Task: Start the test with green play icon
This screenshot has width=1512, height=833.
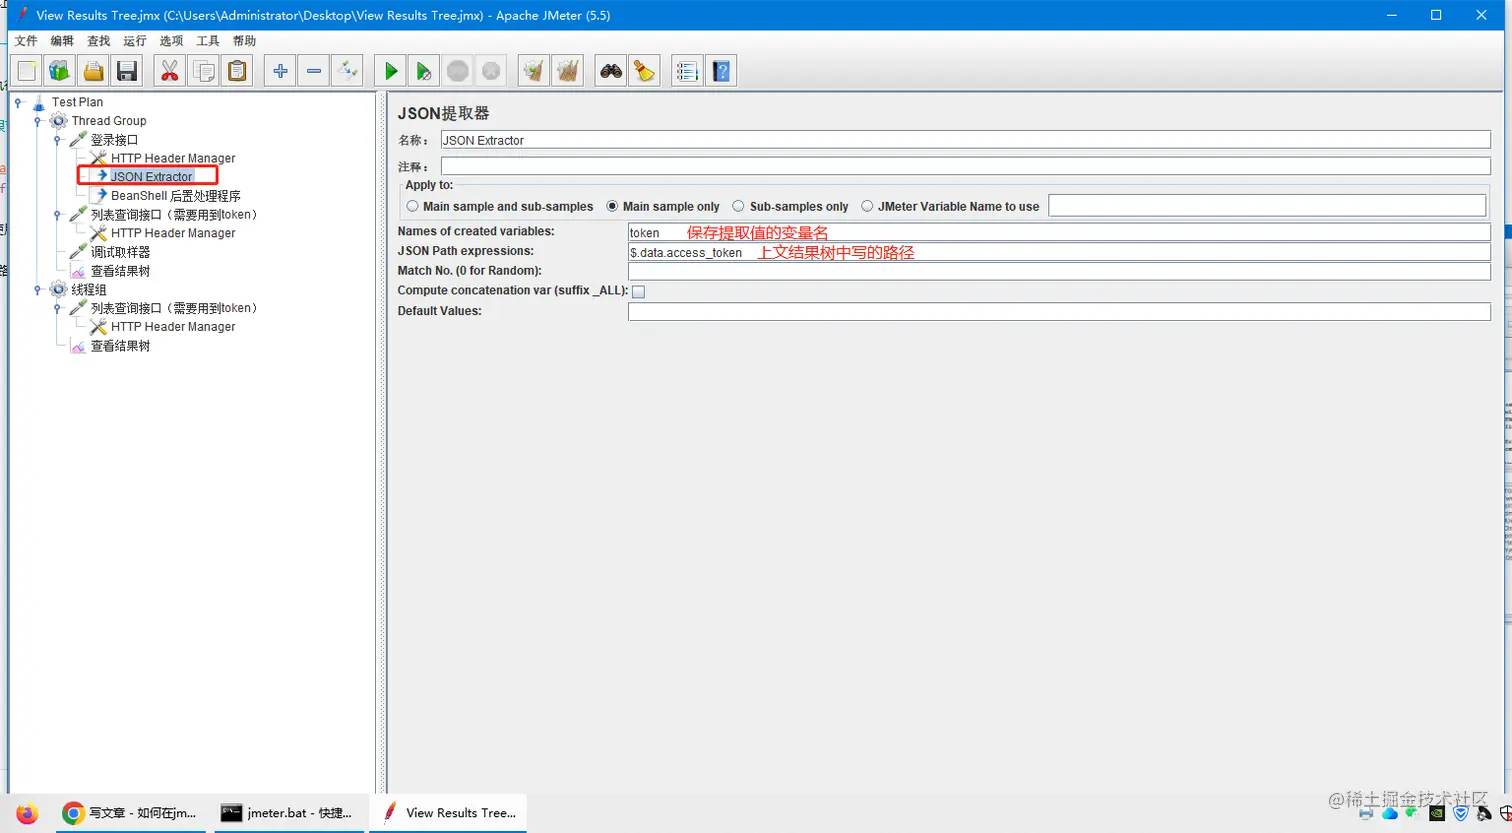Action: coord(391,71)
